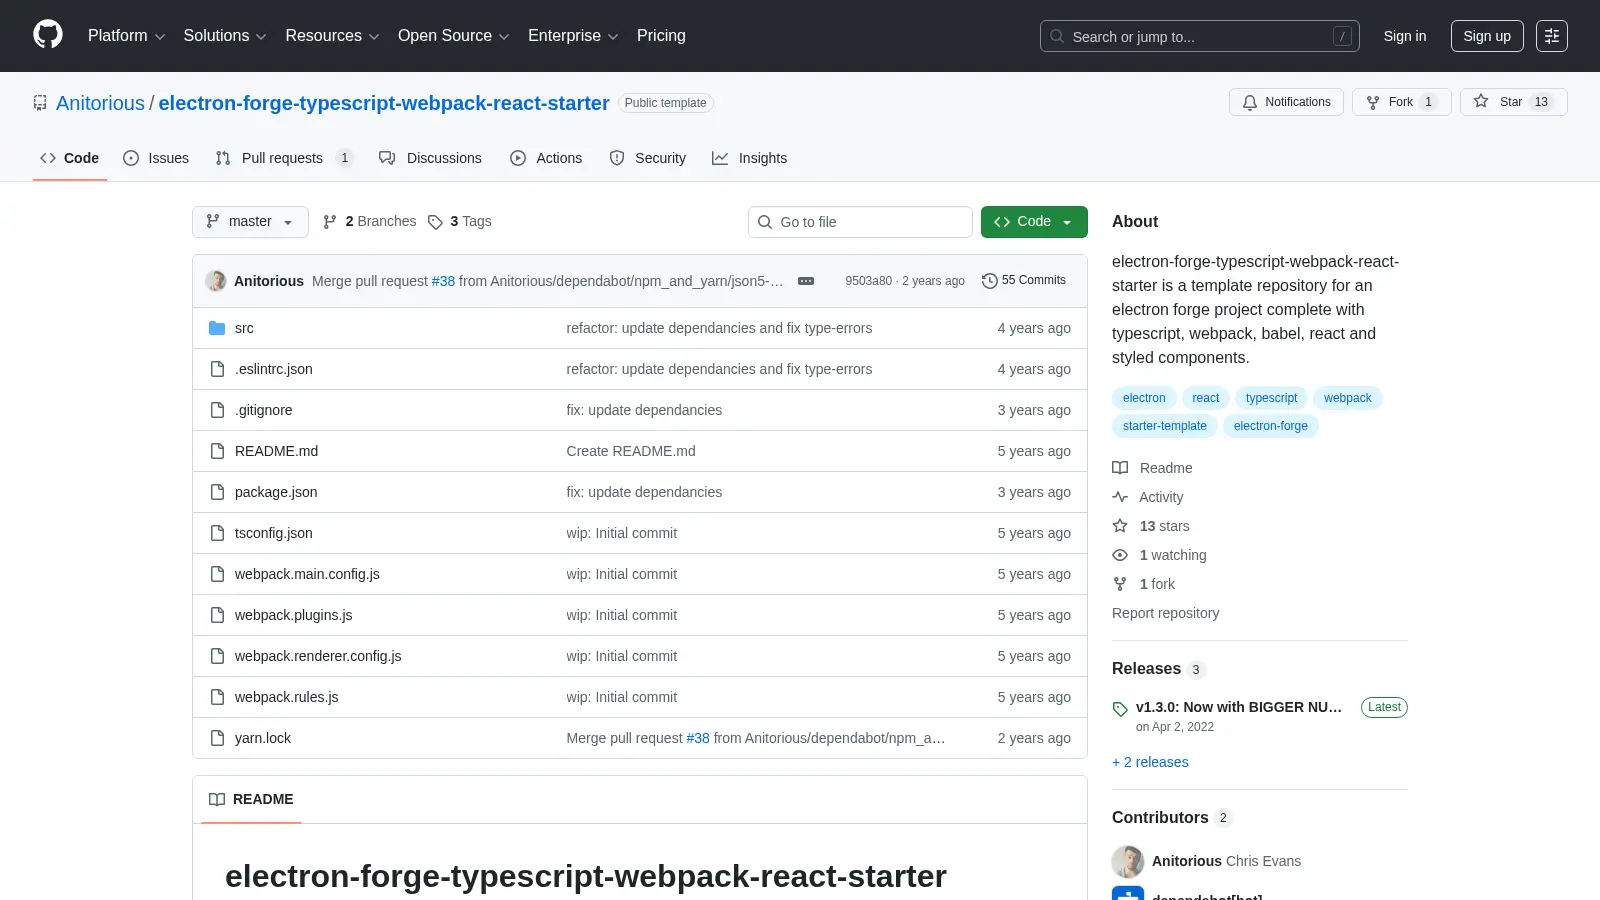Click the file icon next to README.md
The image size is (1600, 900).
[x=217, y=451]
